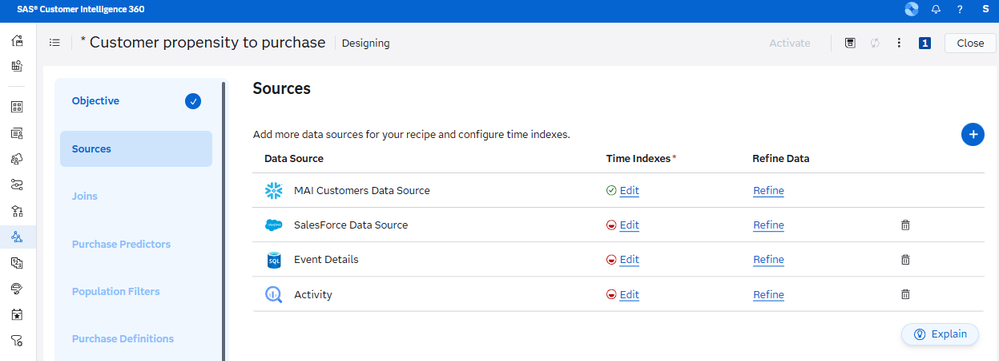Click the 'MAI Customers Data Source' name
This screenshot has height=361, width=999.
pyautogui.click(x=362, y=190)
